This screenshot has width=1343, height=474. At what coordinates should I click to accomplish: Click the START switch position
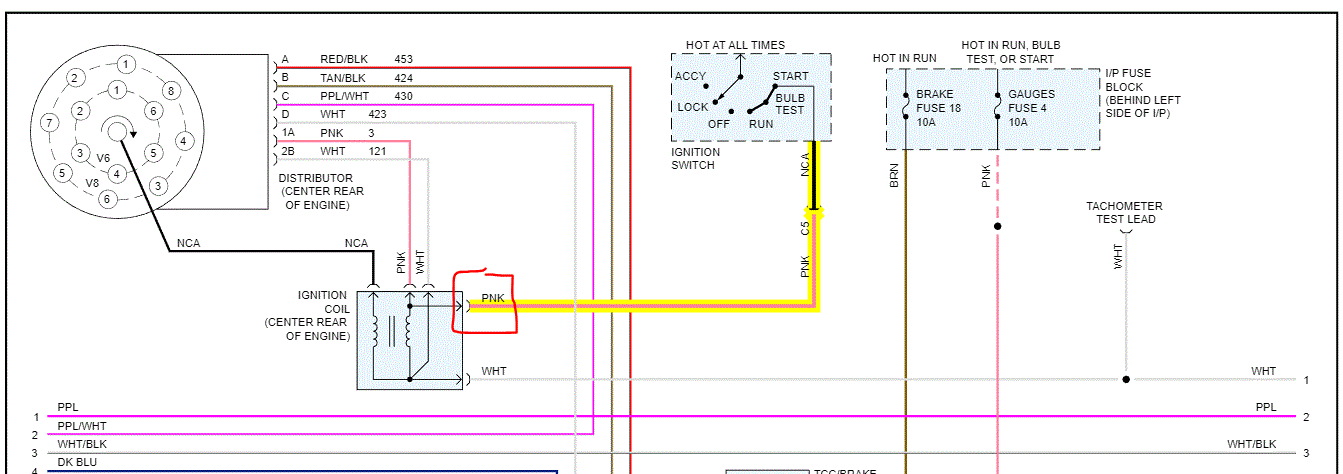point(791,76)
